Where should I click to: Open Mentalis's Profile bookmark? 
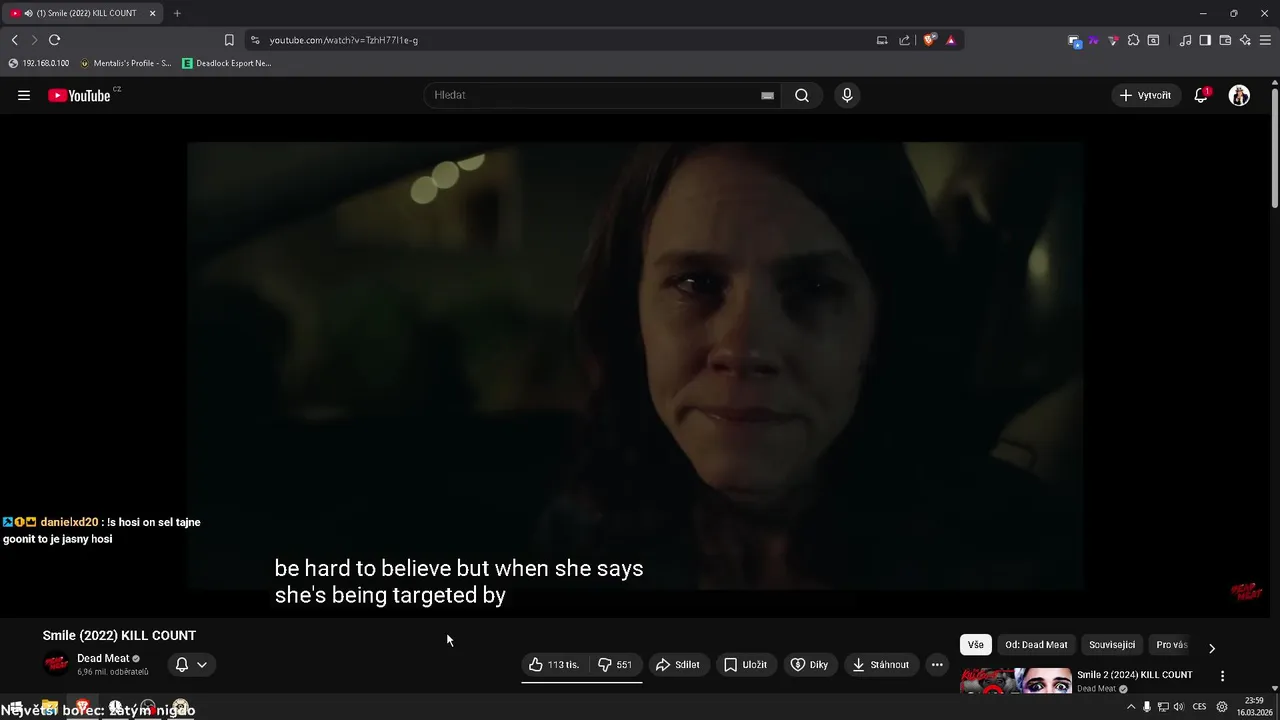point(125,63)
